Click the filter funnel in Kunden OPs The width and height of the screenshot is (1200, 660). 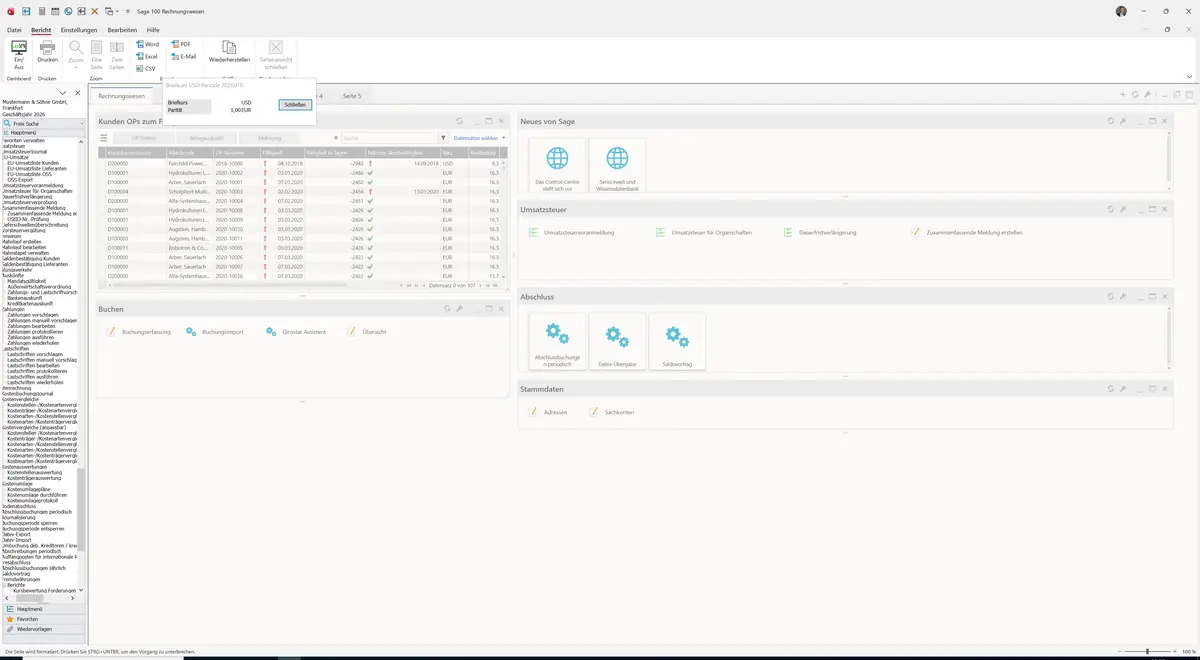(x=444, y=138)
